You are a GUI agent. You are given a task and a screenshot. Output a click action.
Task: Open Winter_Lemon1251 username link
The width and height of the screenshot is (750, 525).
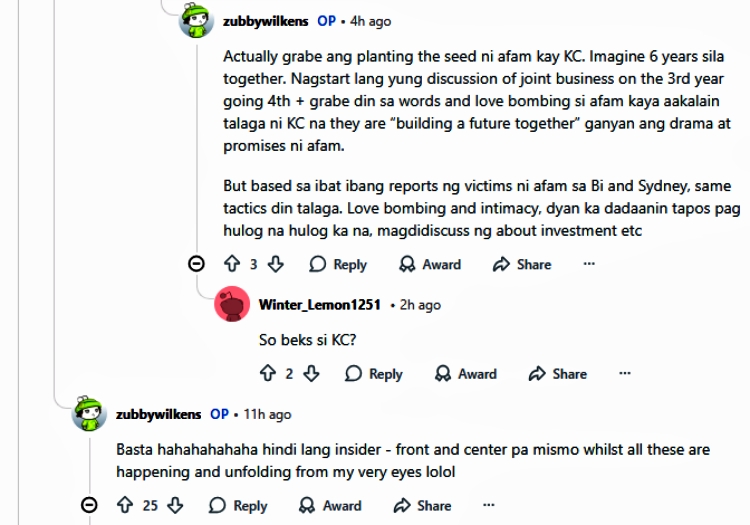pyautogui.click(x=319, y=304)
